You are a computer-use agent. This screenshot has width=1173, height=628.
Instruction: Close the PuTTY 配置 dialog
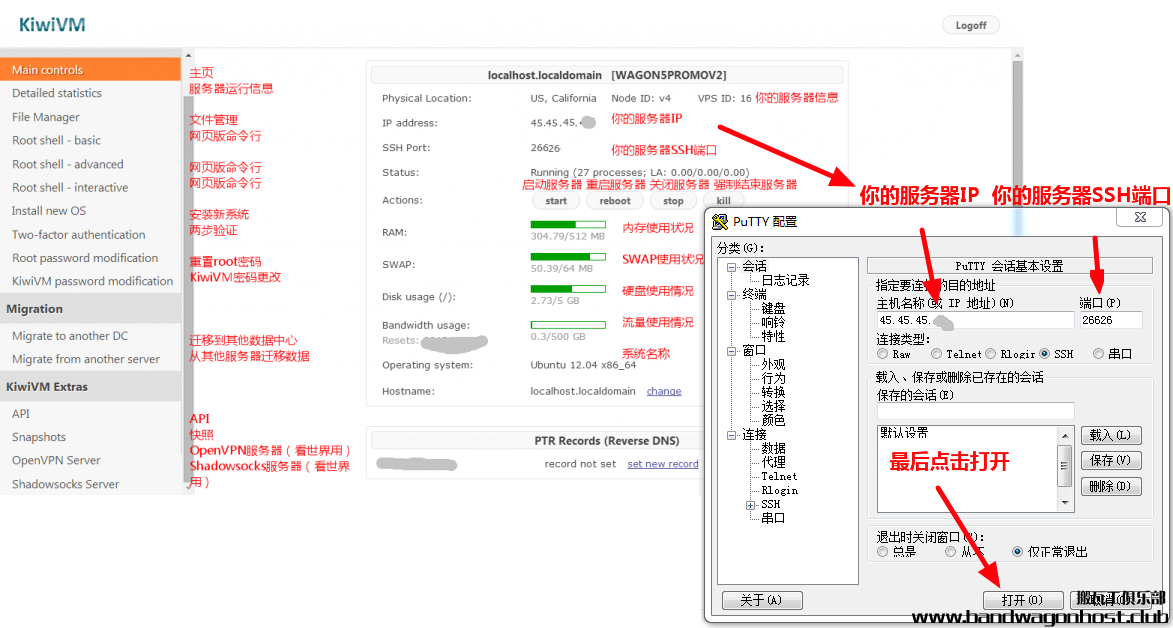pos(1140,217)
